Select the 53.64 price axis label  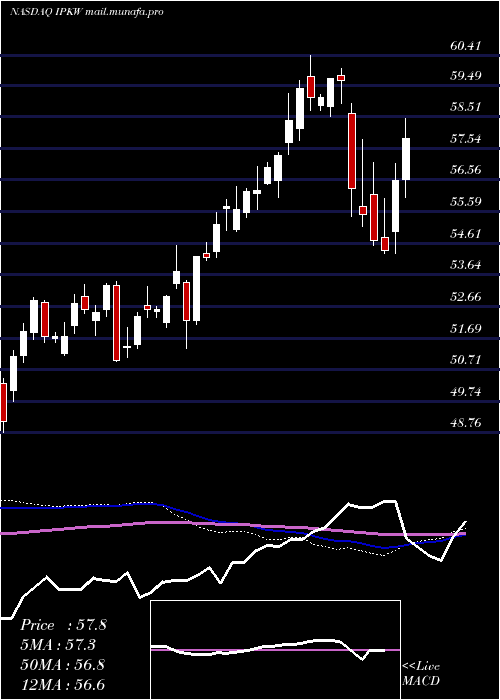tap(466, 265)
